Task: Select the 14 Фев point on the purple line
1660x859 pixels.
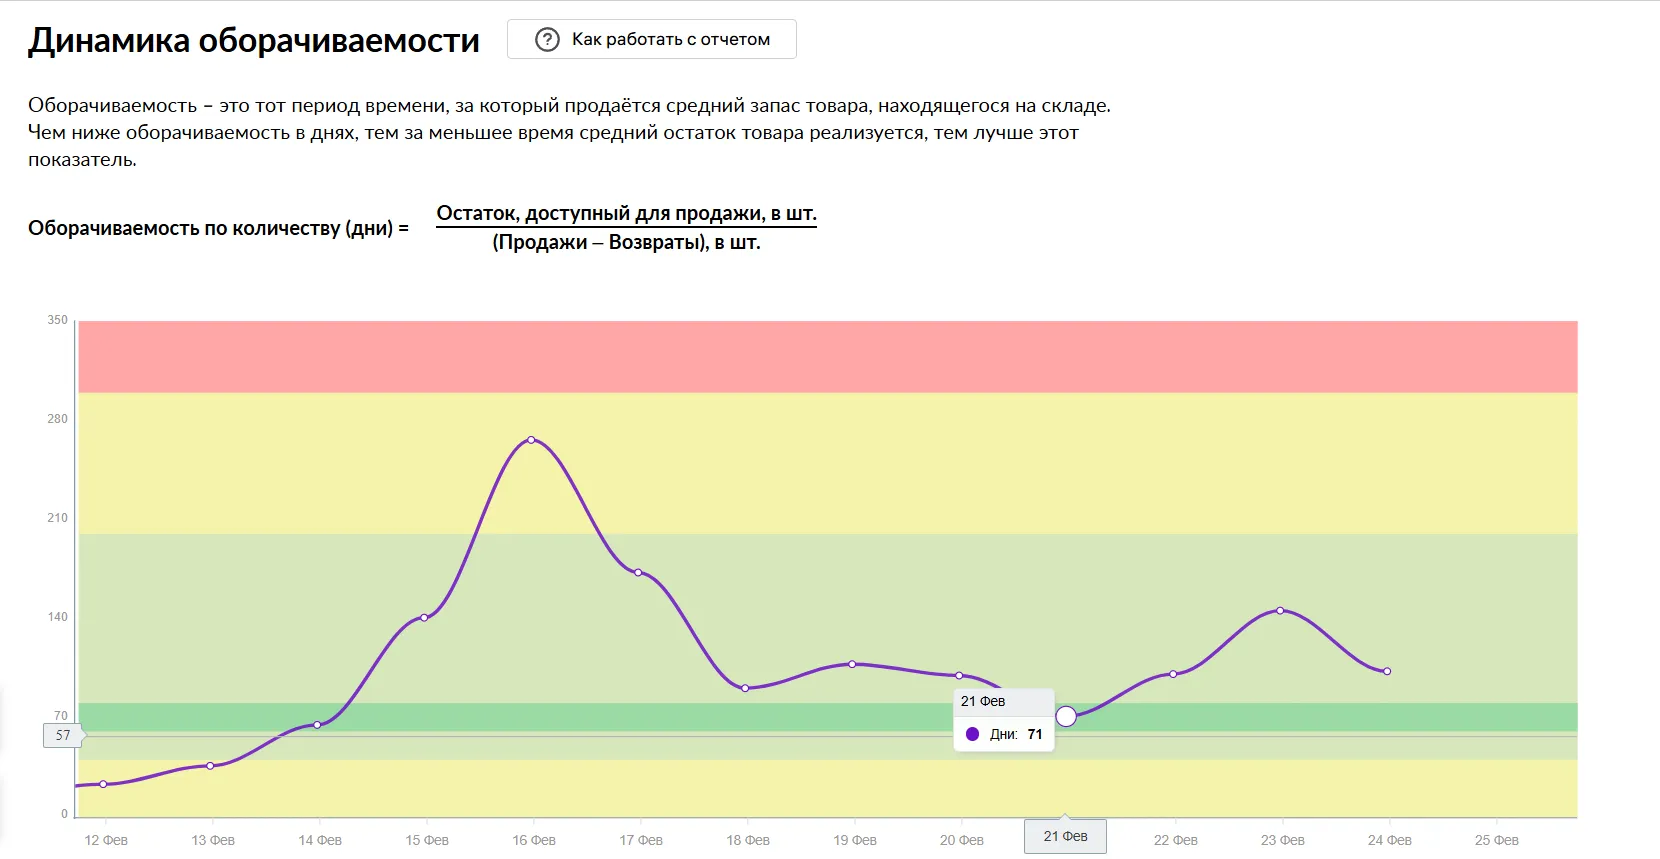Action: point(317,725)
